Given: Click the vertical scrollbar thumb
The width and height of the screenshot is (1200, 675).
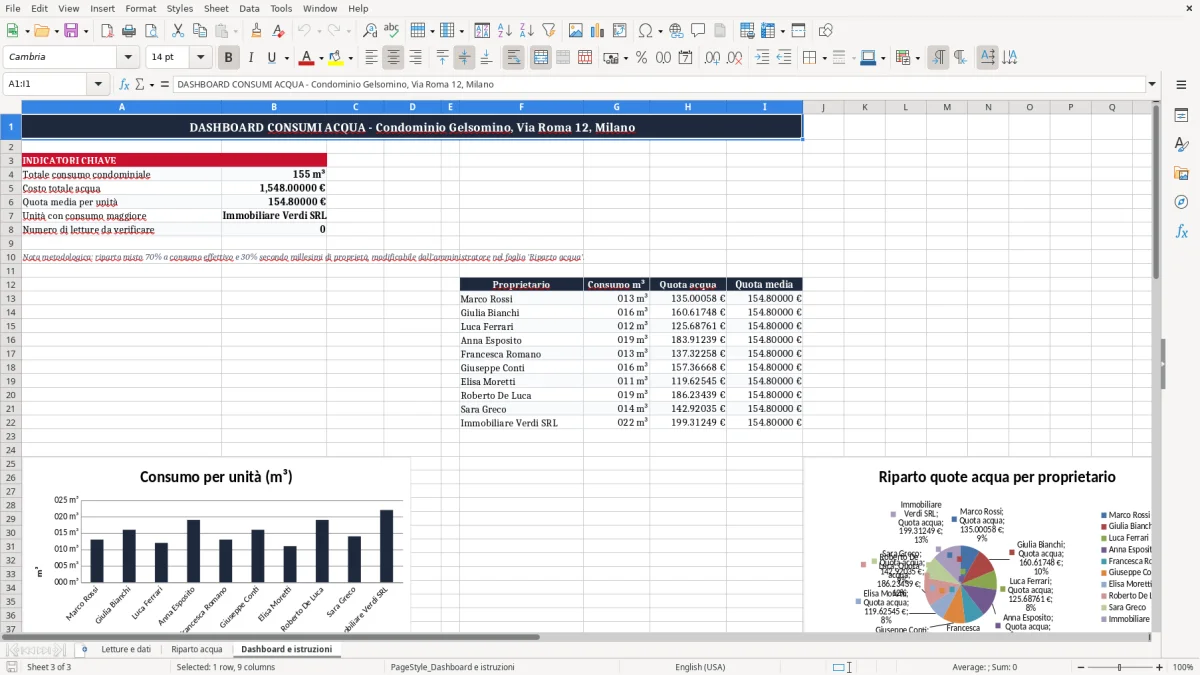Looking at the screenshot, I should 1157,190.
